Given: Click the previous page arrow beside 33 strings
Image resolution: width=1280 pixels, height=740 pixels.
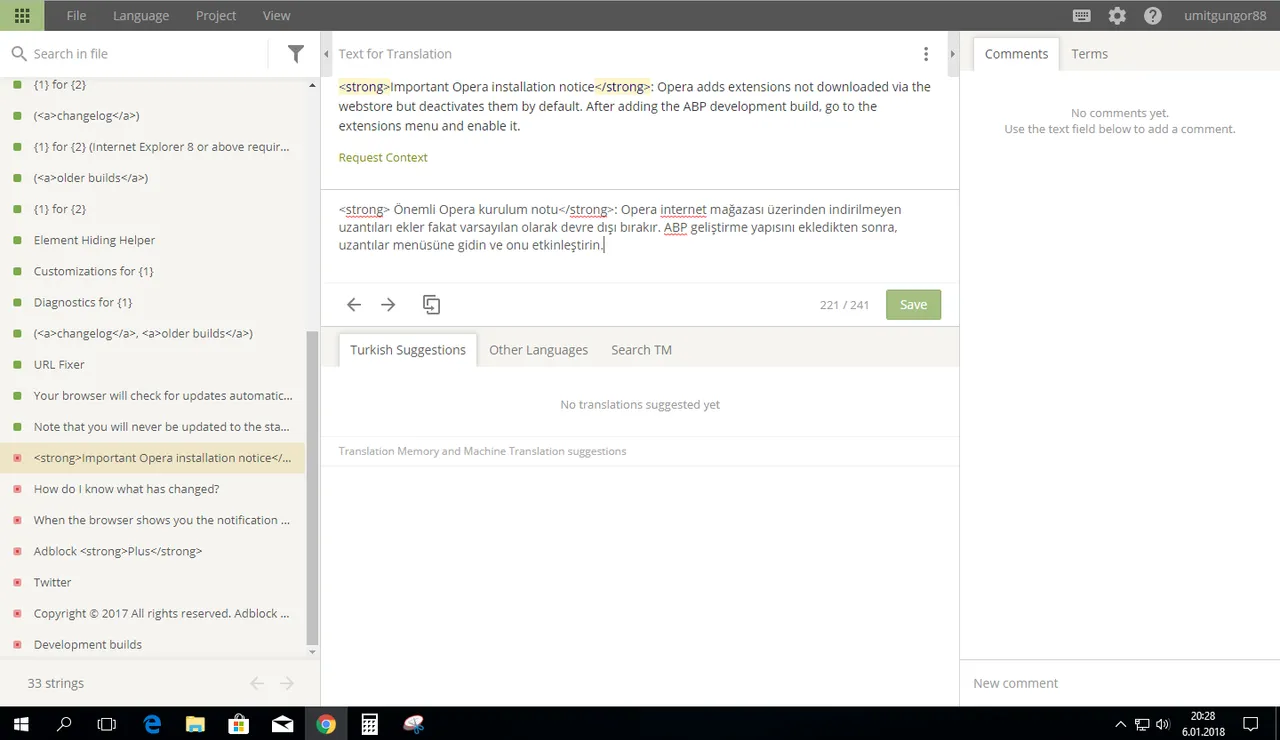Looking at the screenshot, I should pyautogui.click(x=257, y=684).
